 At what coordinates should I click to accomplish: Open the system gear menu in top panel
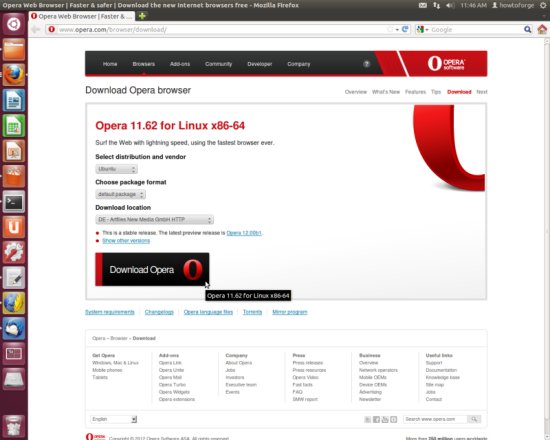(x=543, y=5)
